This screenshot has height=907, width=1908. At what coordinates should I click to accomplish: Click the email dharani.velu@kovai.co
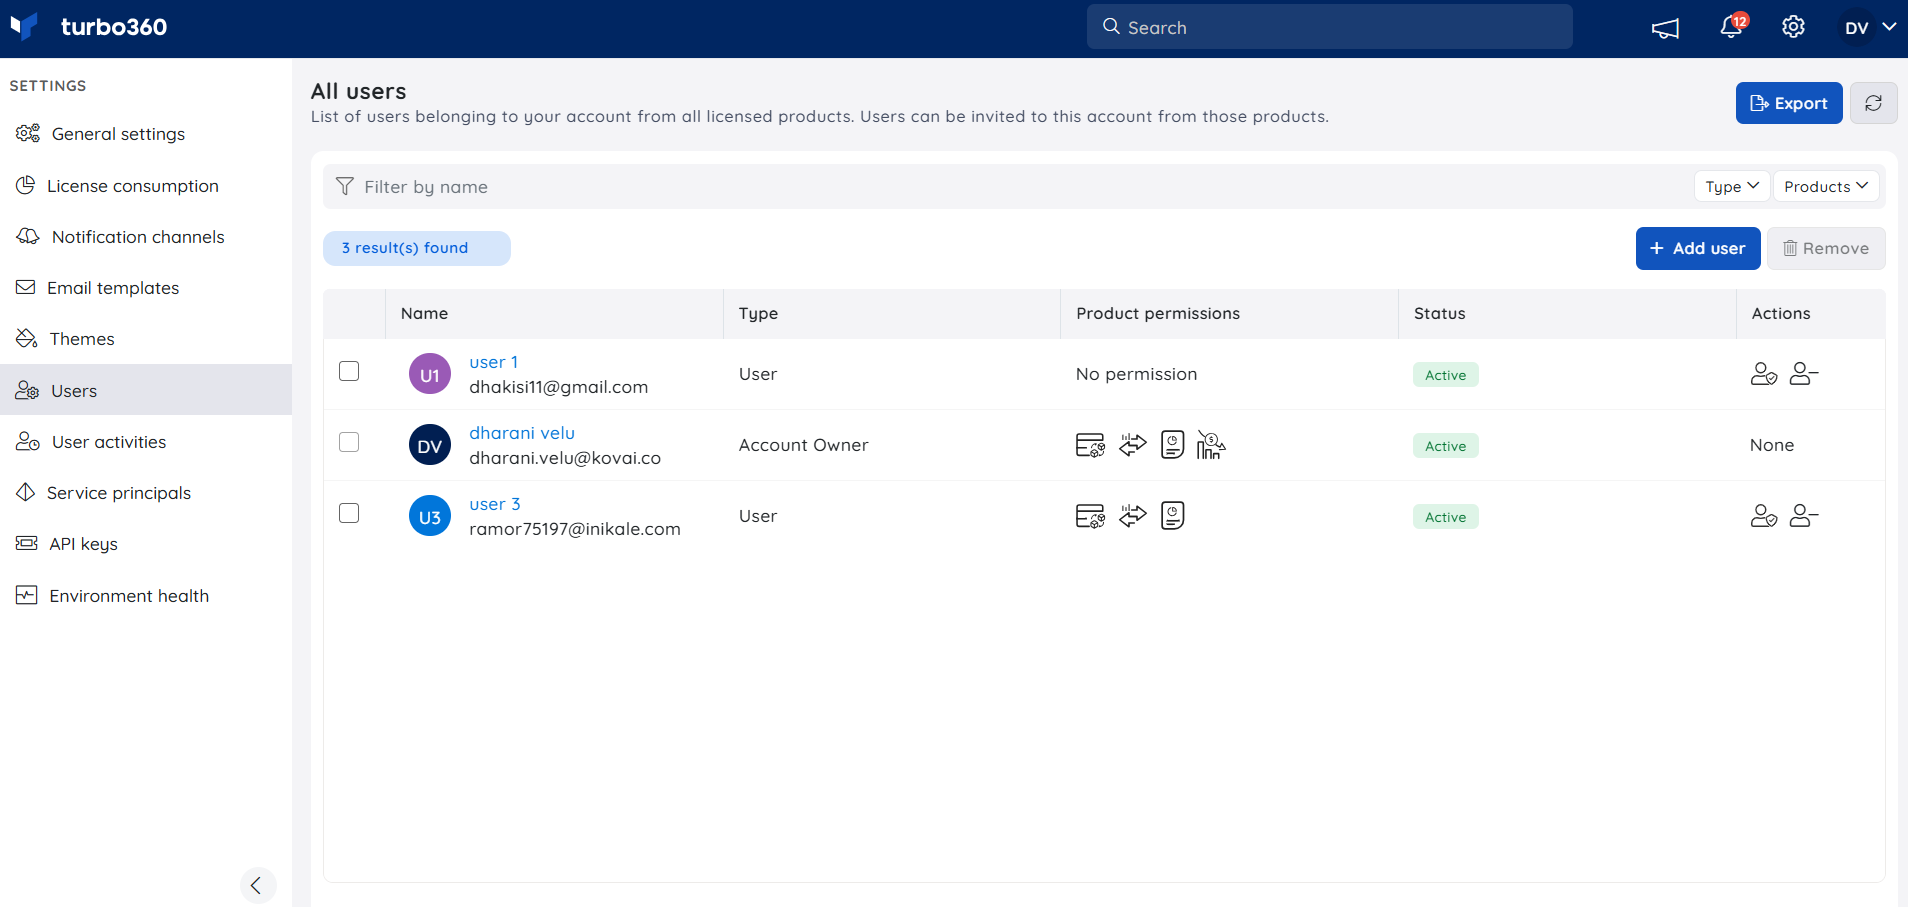click(565, 458)
